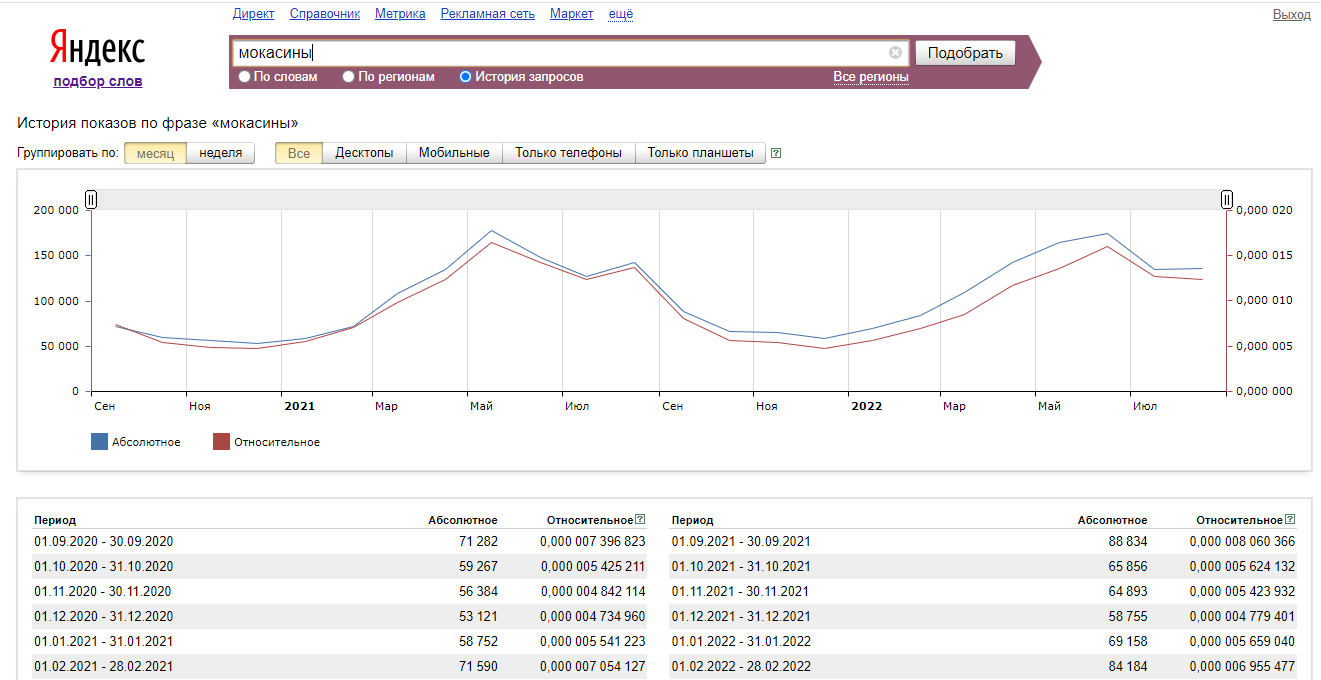The image size is (1321, 680).
Task: Open help icon beside left Относительное column header
Action: pos(640,520)
